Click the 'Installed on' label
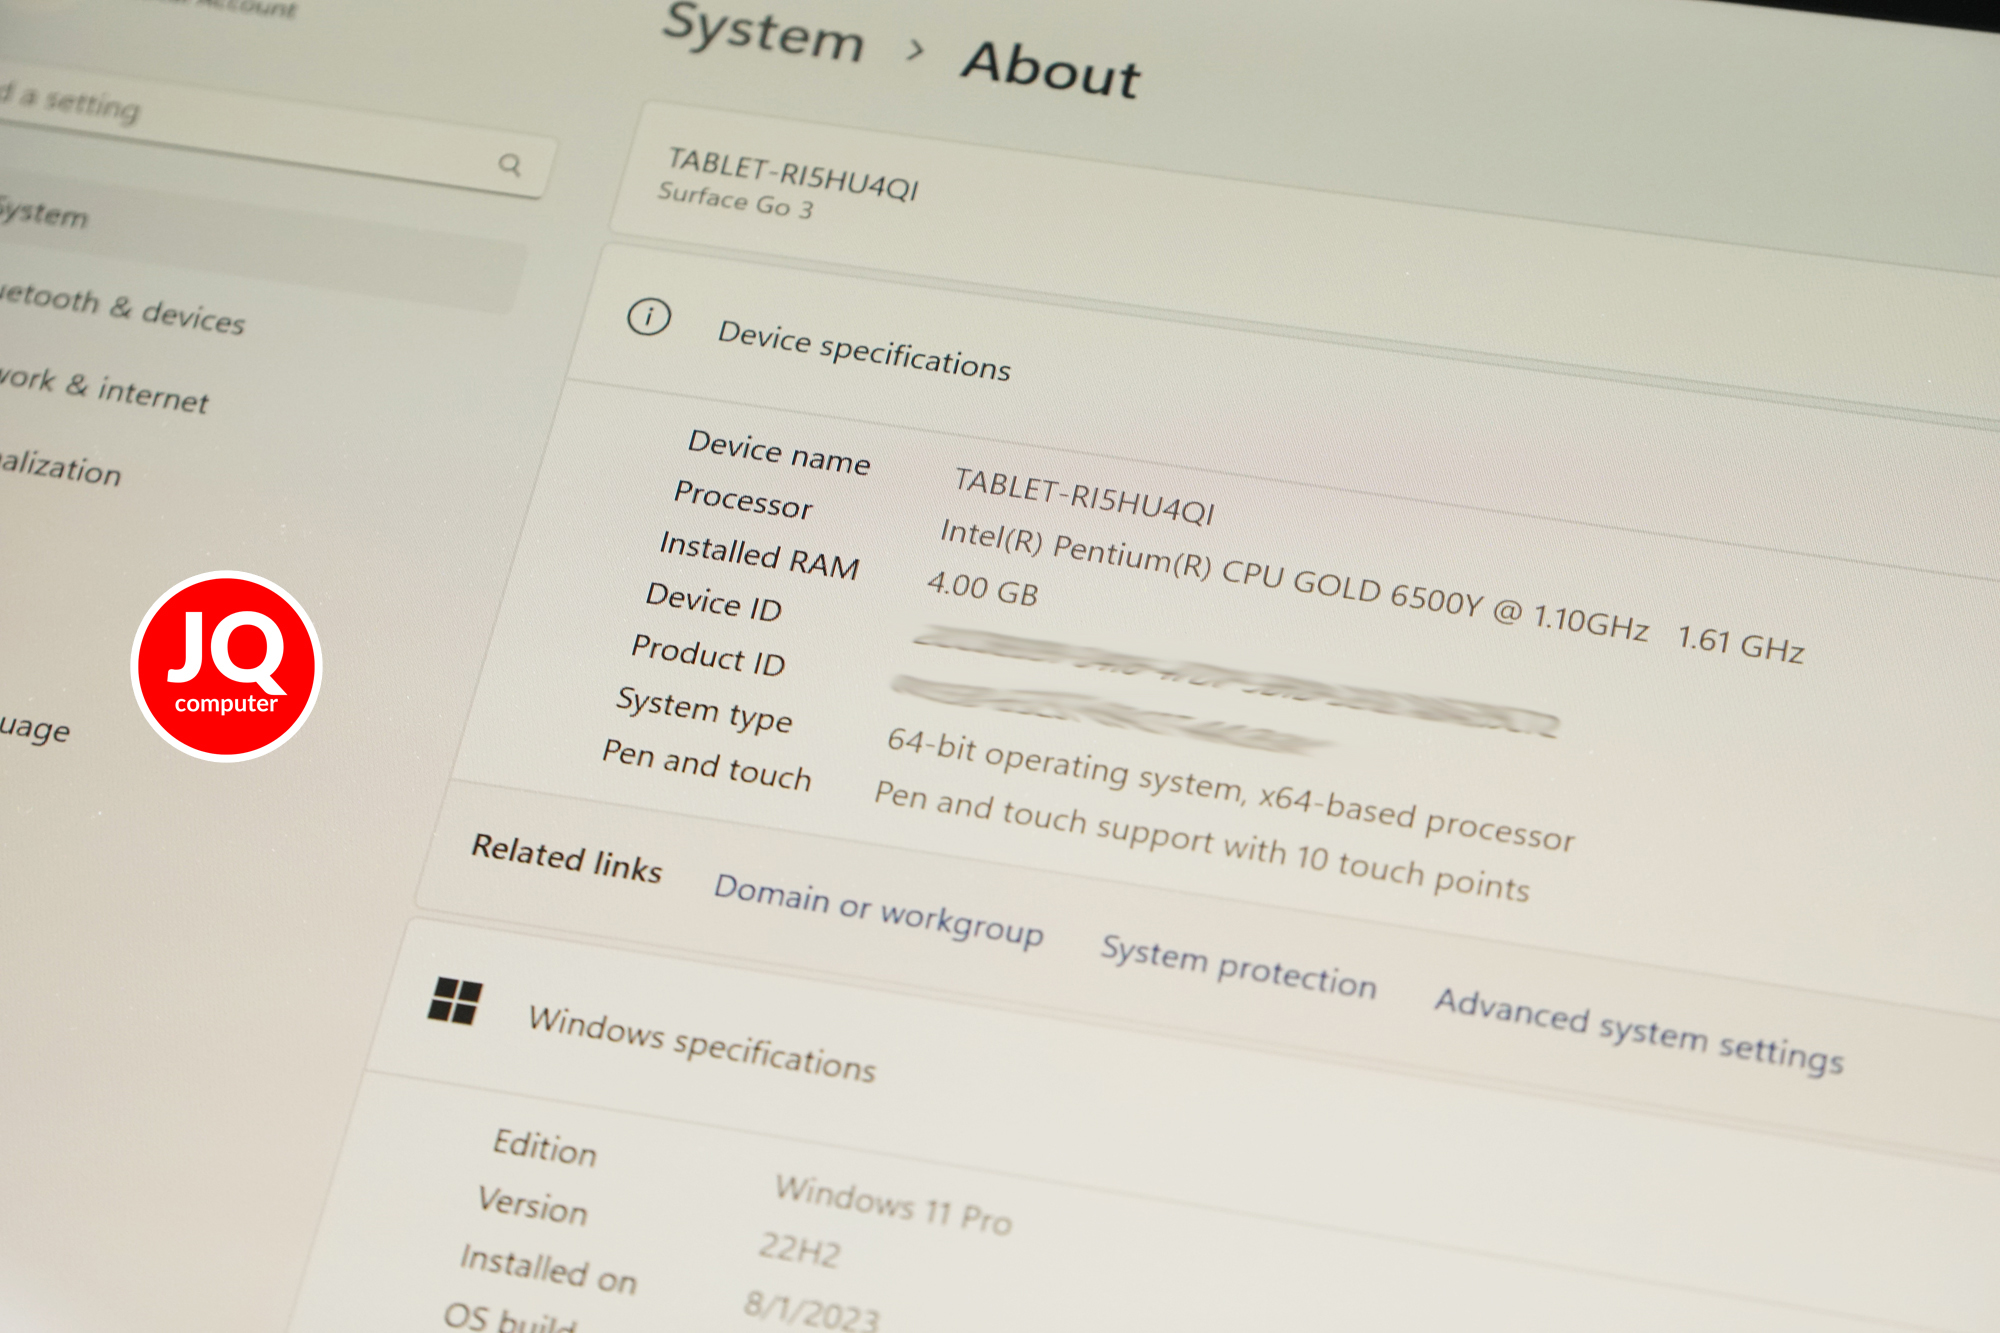2000x1333 pixels. (548, 1270)
